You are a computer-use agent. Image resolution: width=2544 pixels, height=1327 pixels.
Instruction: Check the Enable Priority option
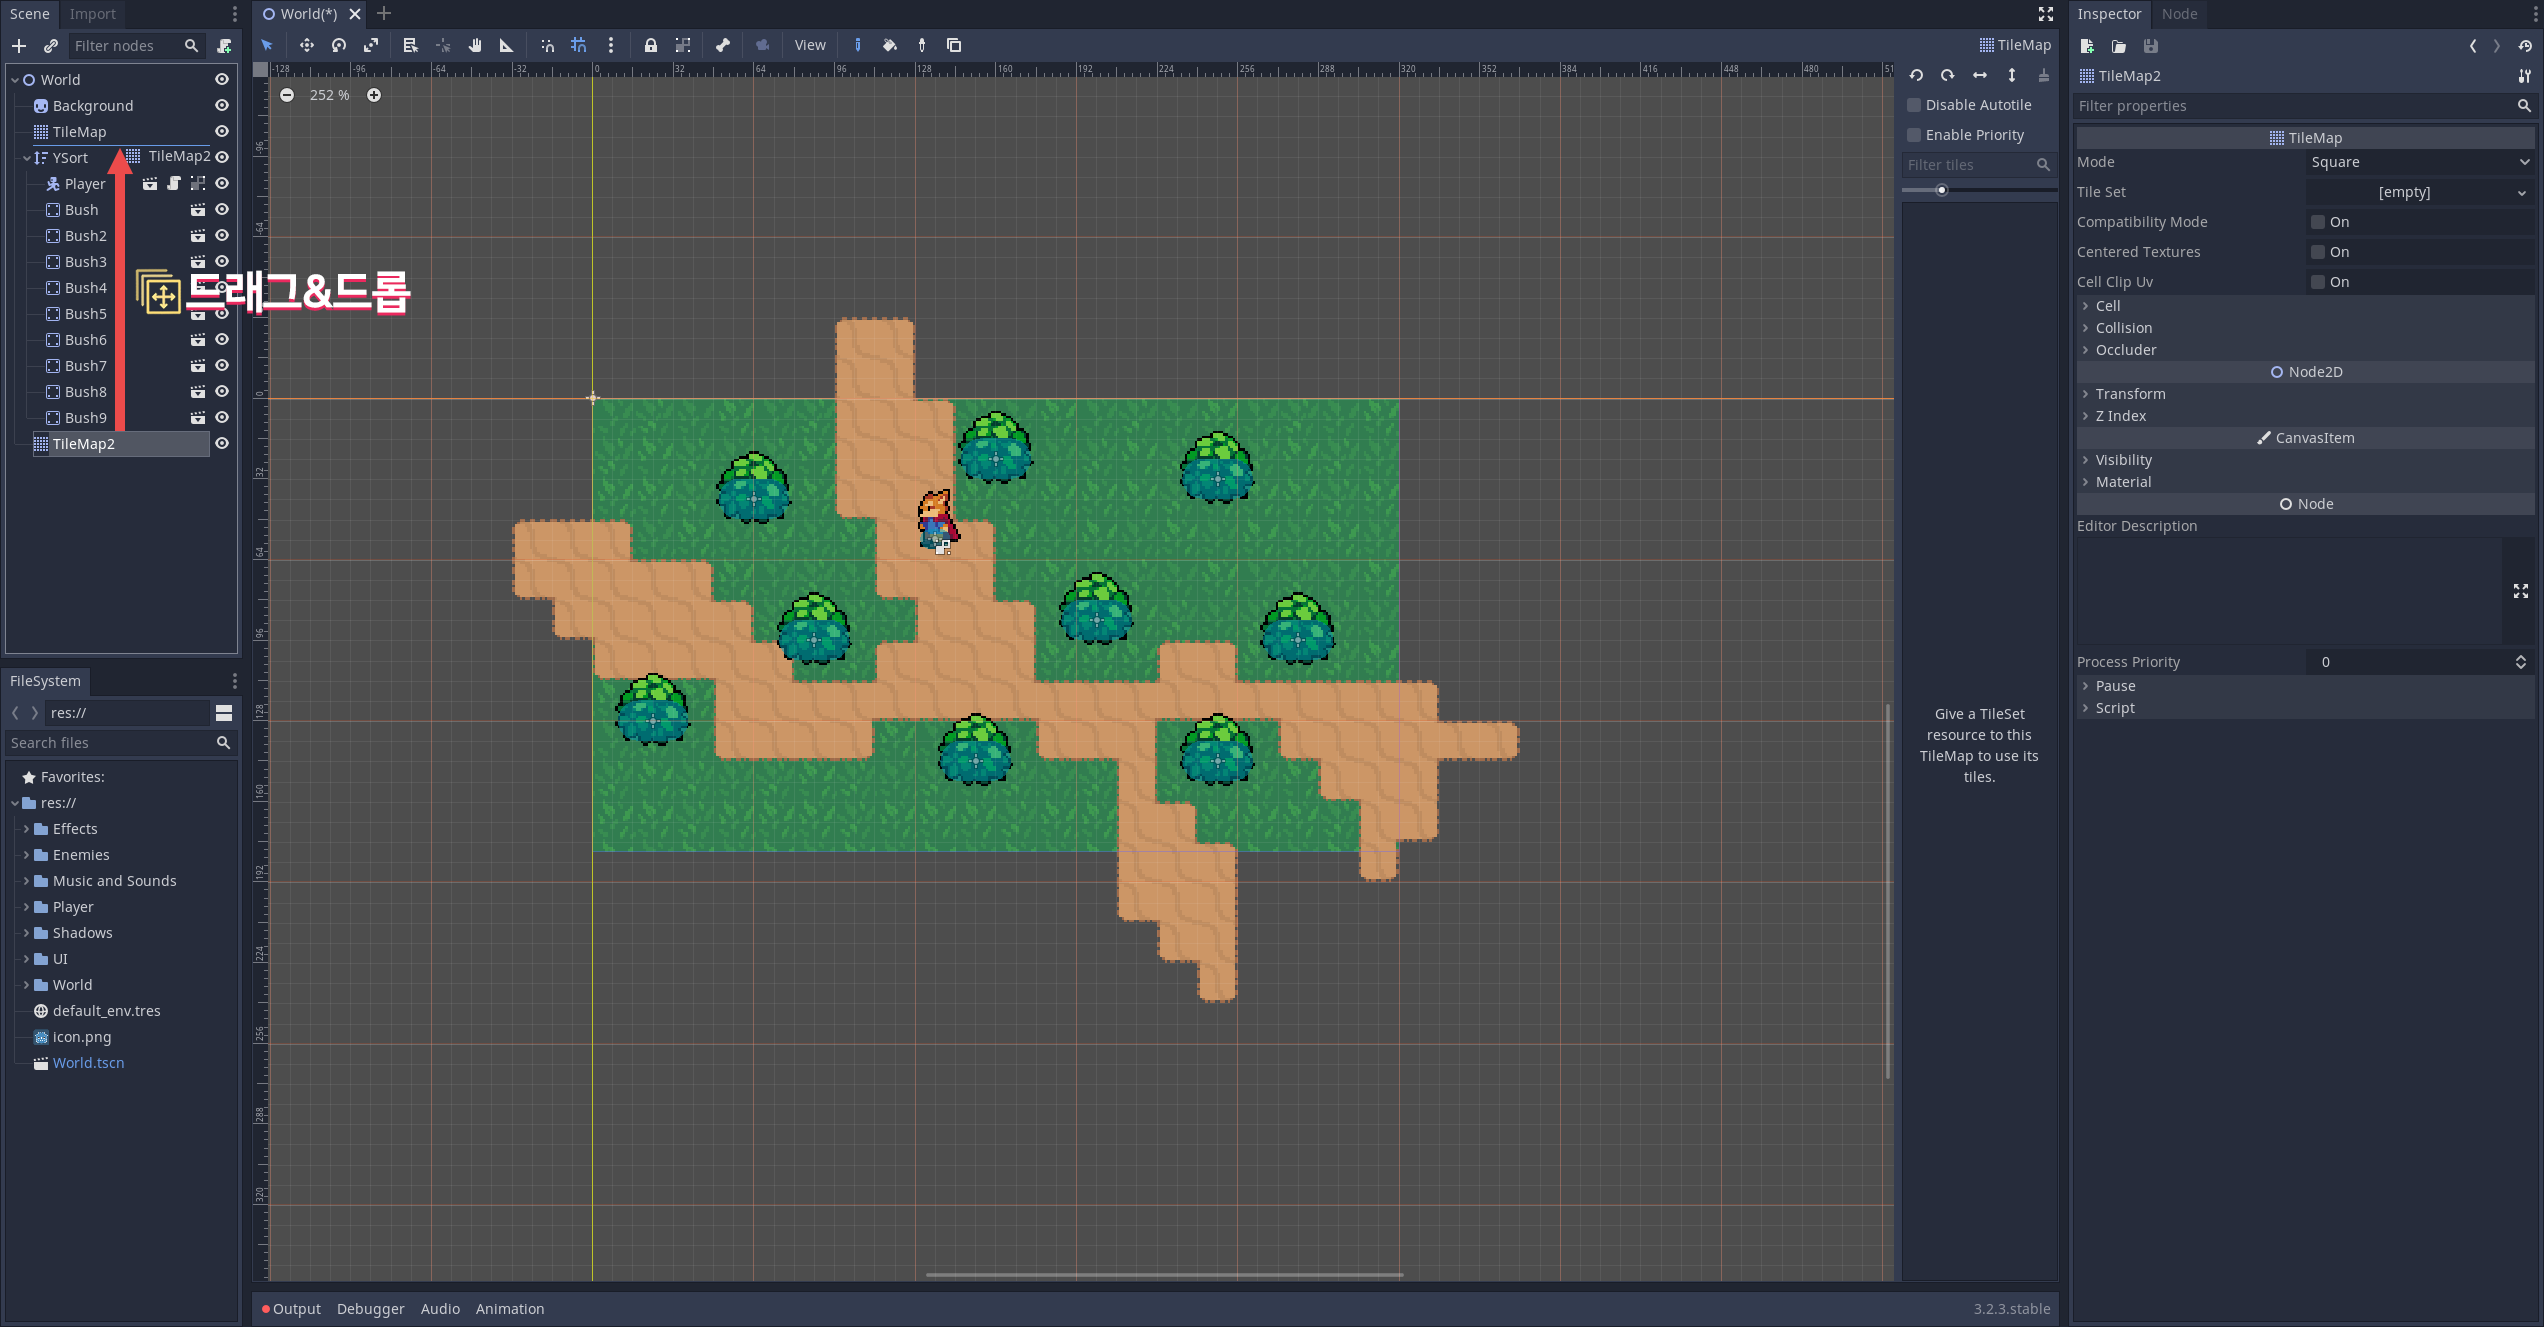[1914, 135]
